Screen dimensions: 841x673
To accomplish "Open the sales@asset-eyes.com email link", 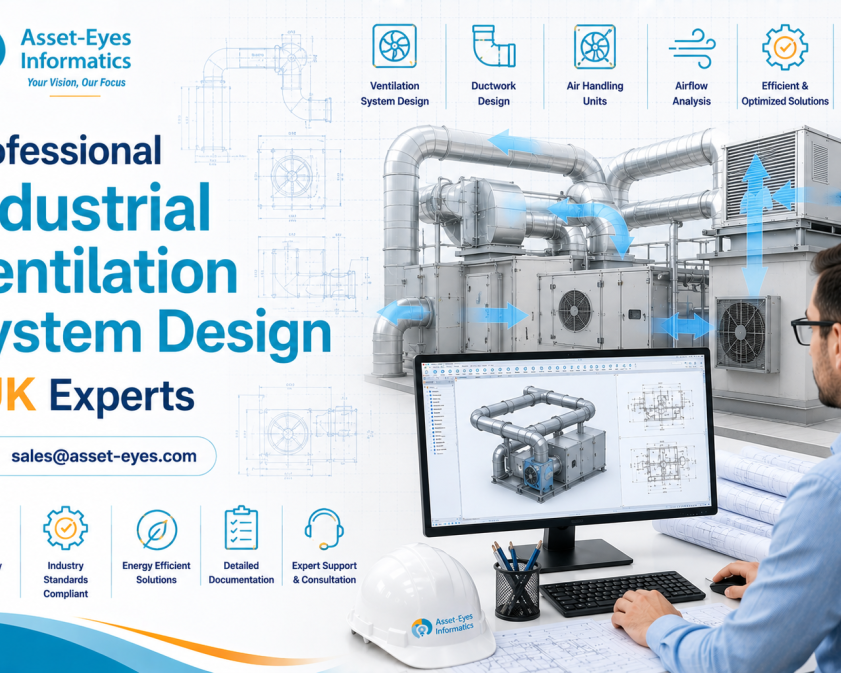I will [104, 456].
